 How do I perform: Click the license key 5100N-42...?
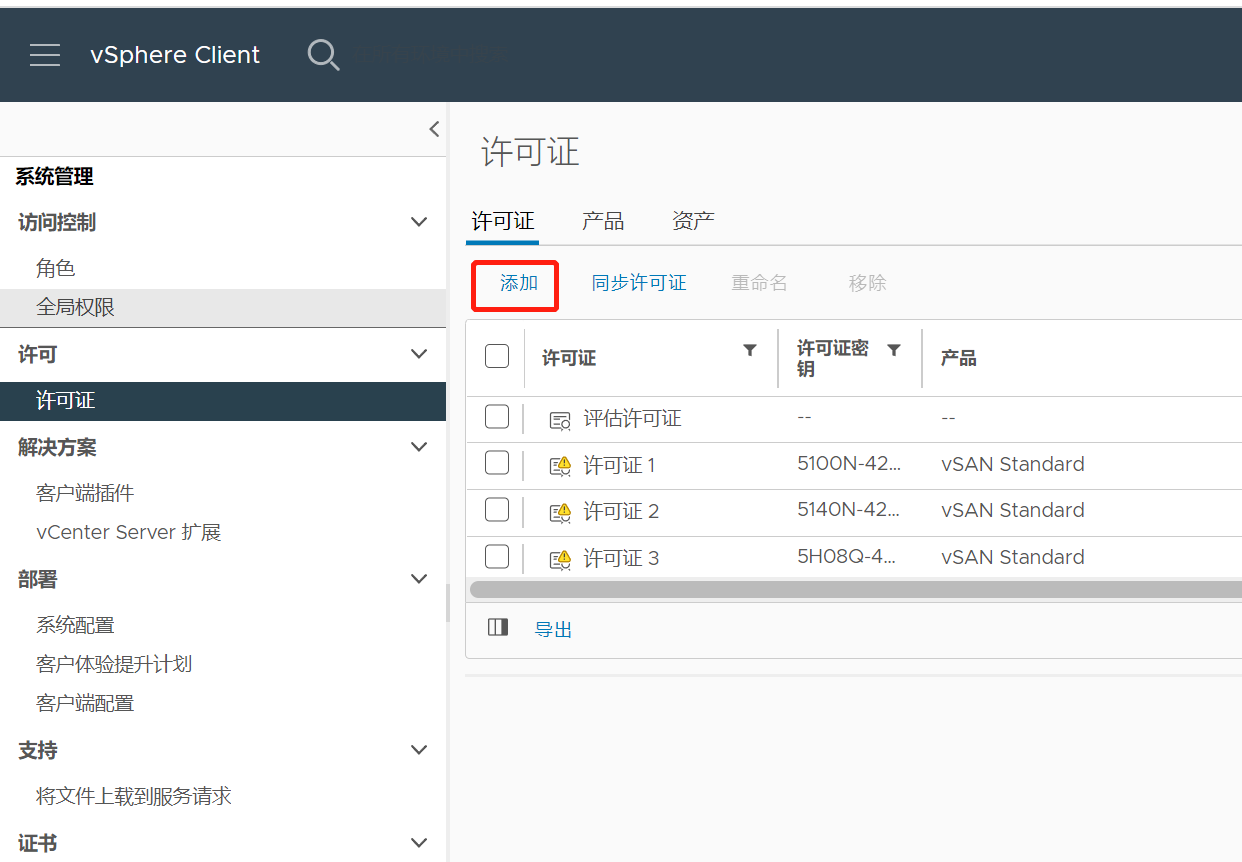tap(849, 464)
